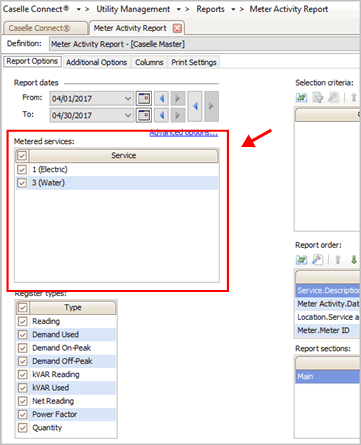Uncheck the 1 (Electric) service

tap(22, 169)
